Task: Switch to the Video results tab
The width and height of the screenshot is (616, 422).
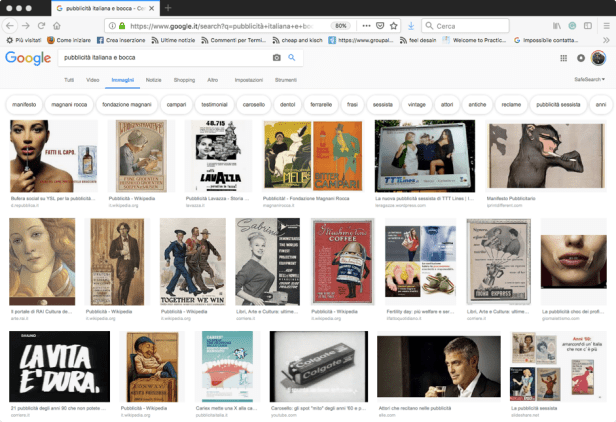Action: 92,79
